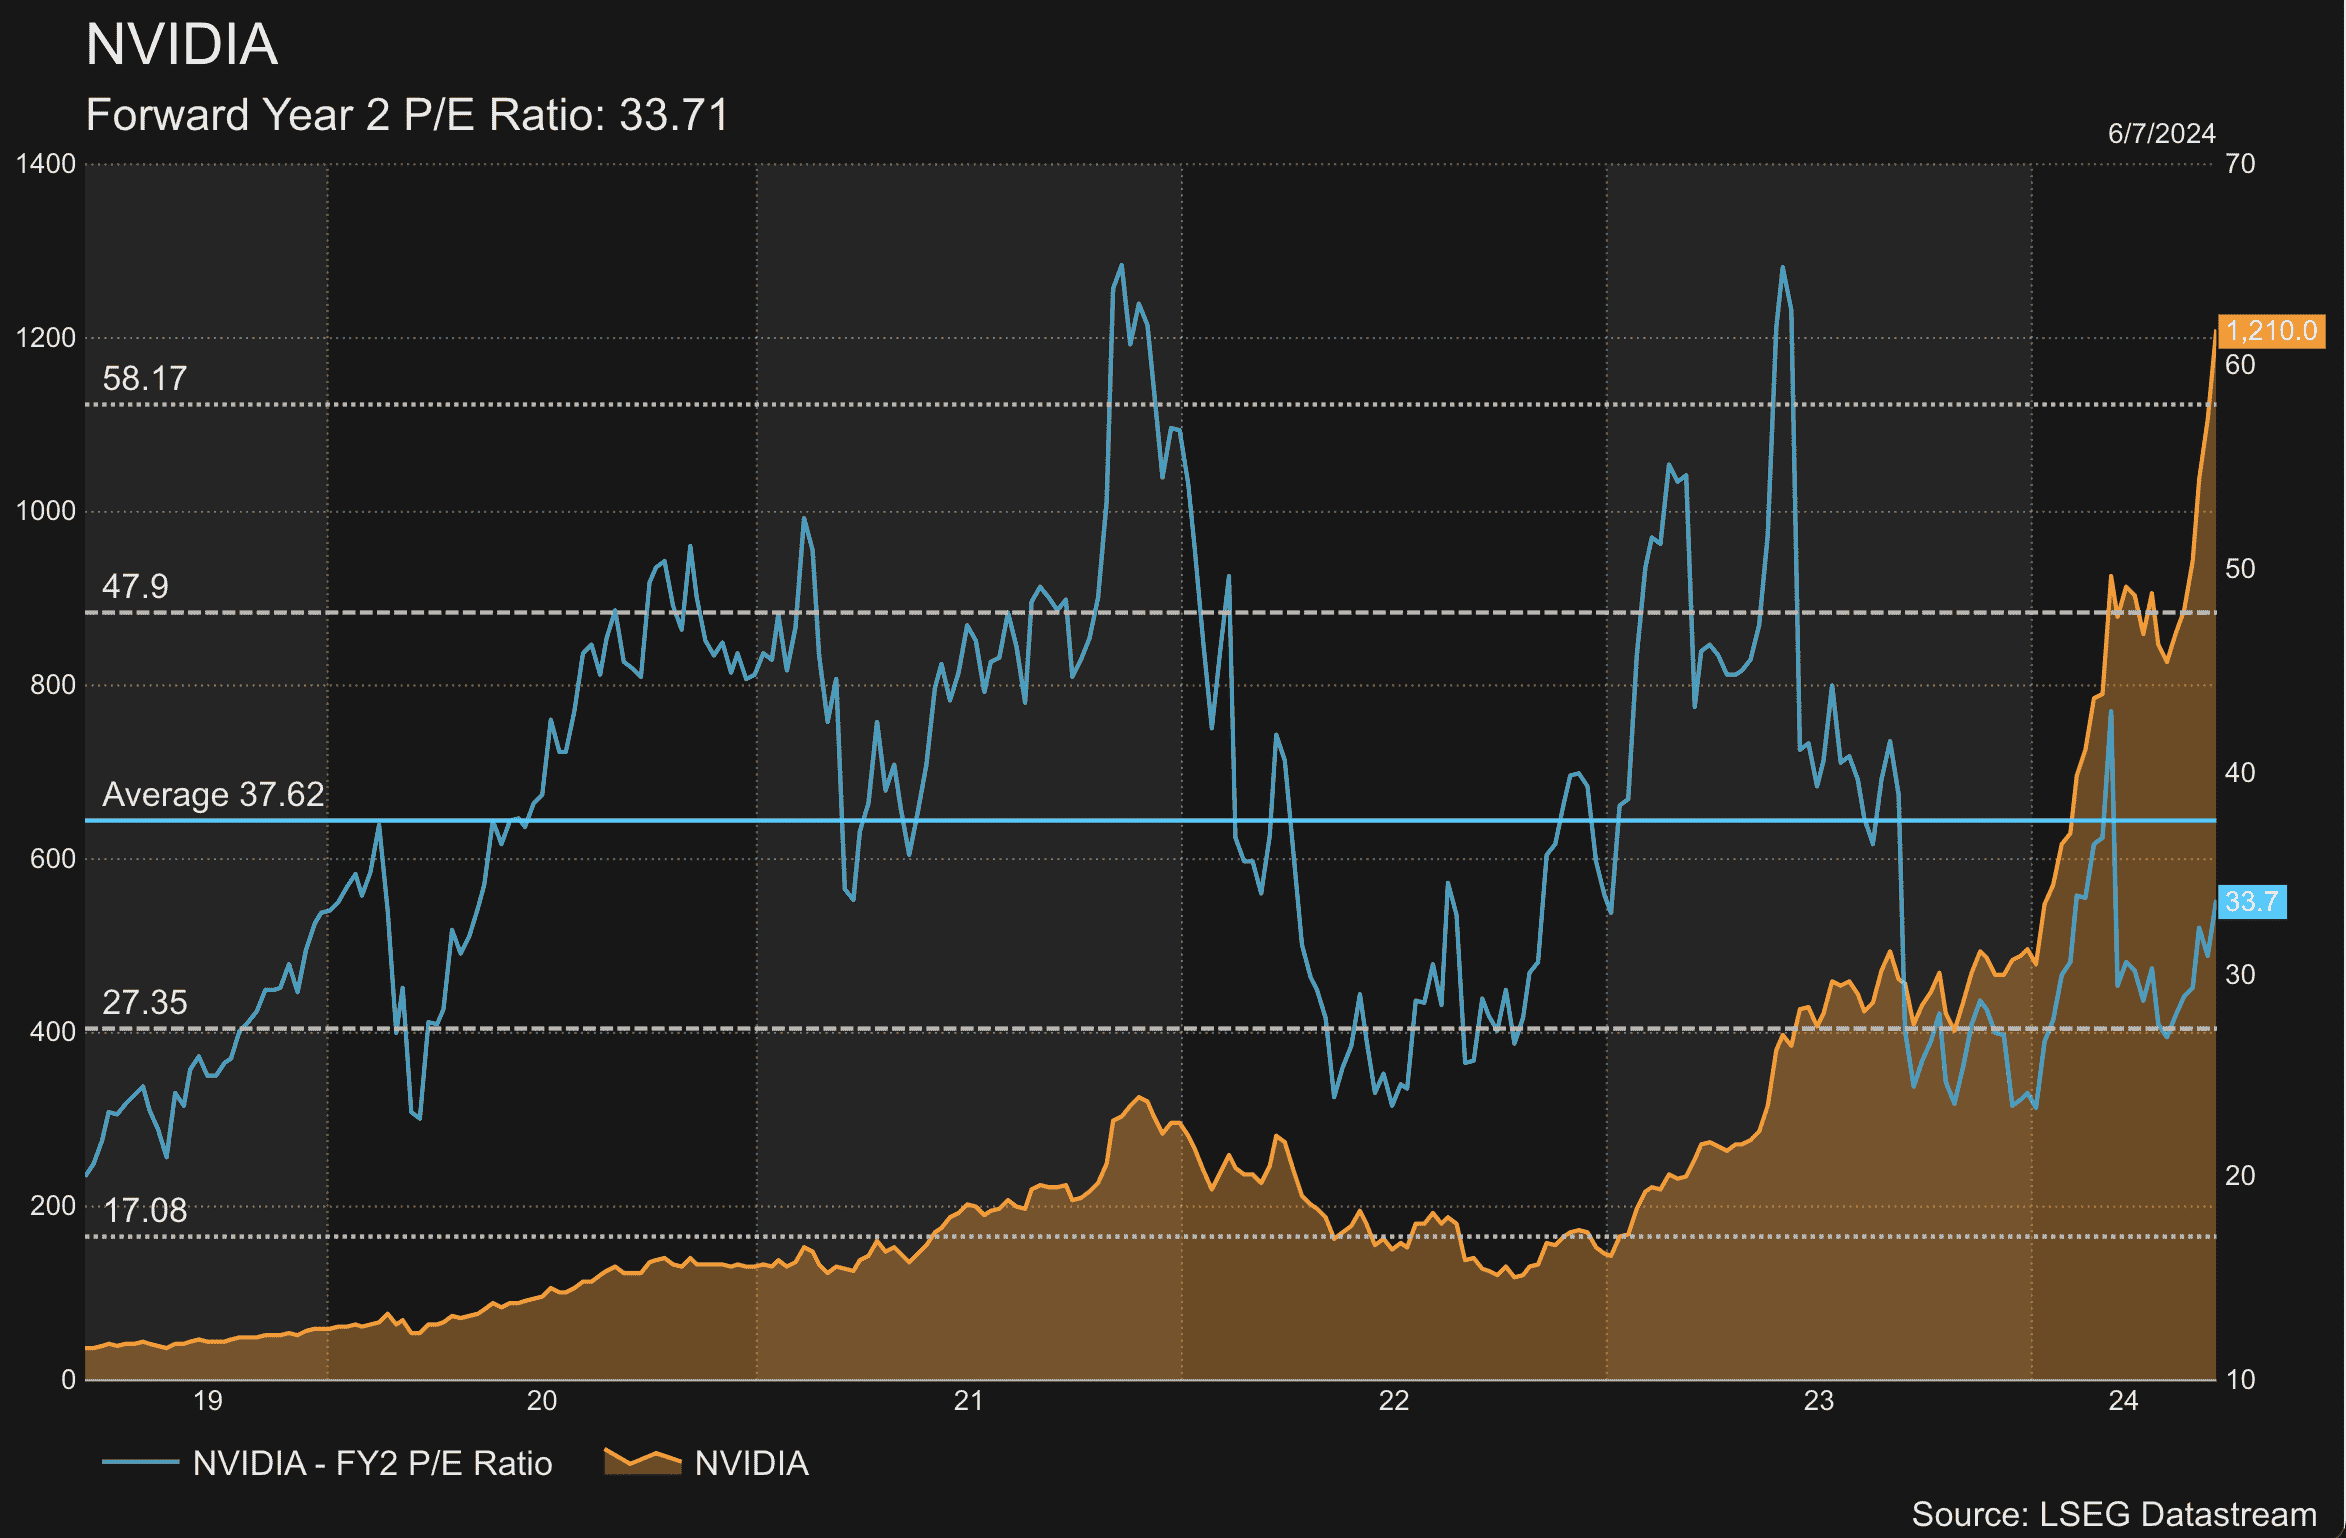Click the year 23 label on the time axis

(x=1819, y=1401)
